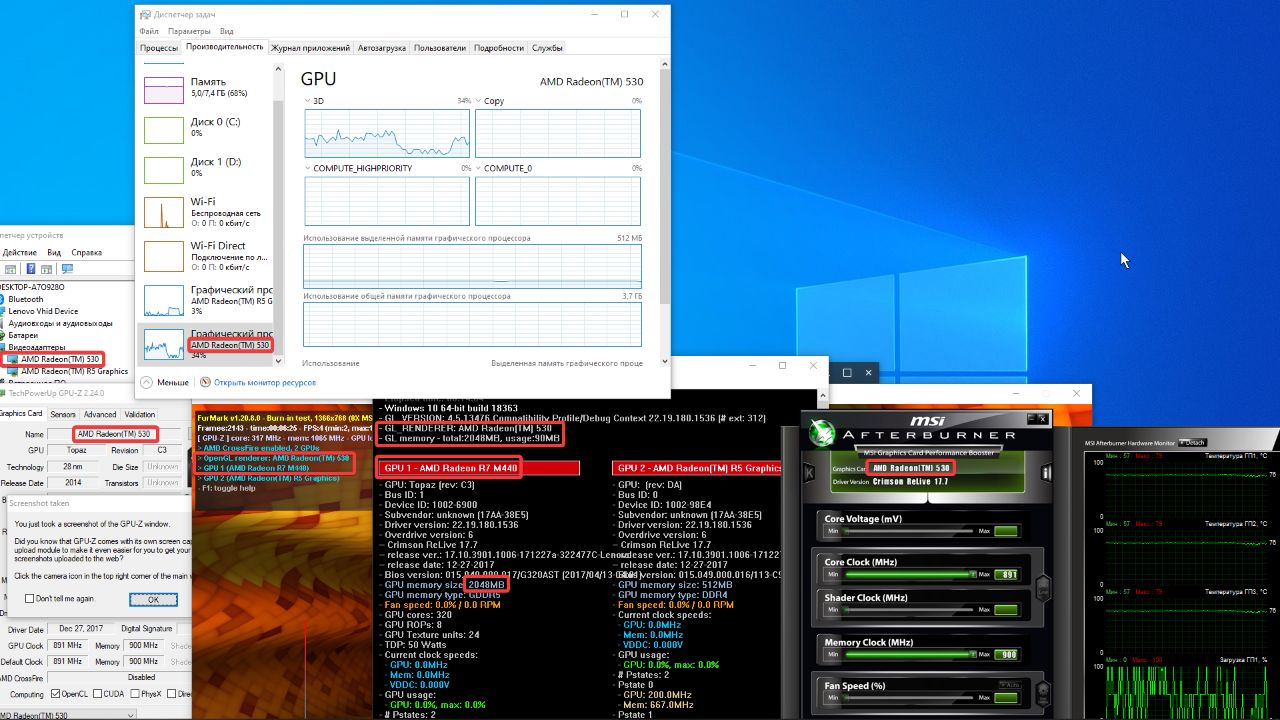Screen dimensions: 1280x720
Task: Click the Shader Clock slider track
Action: click(906, 610)
